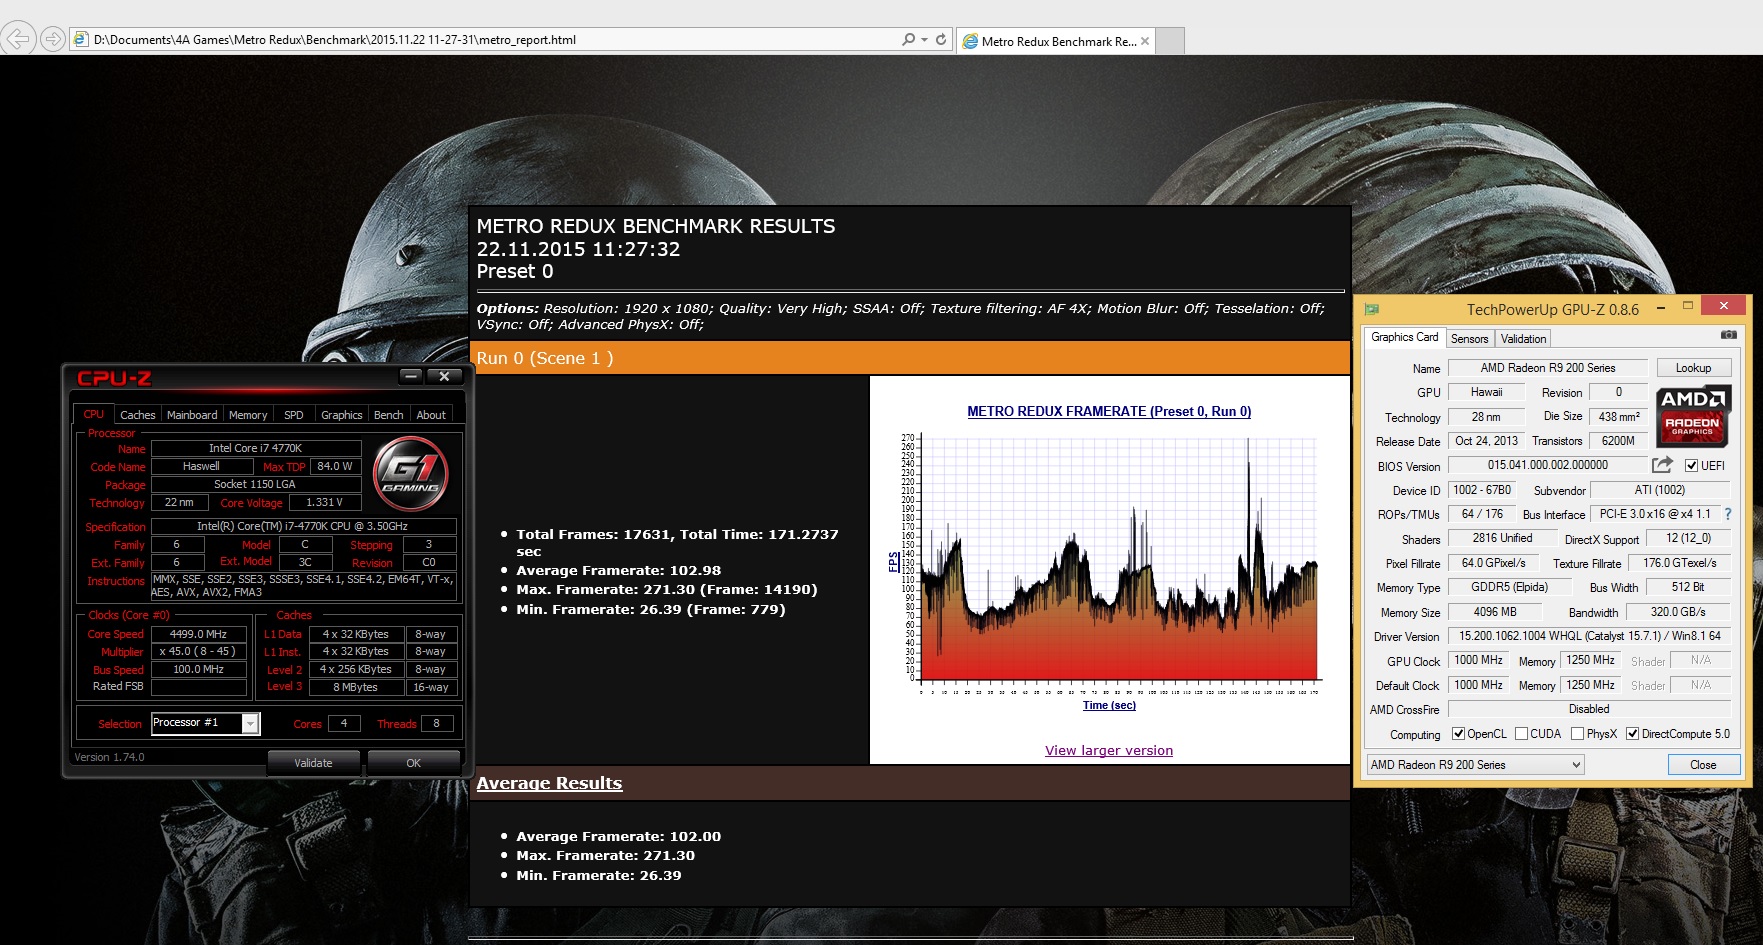
Task: Click the Cores value 4 field
Action: pyautogui.click(x=344, y=723)
